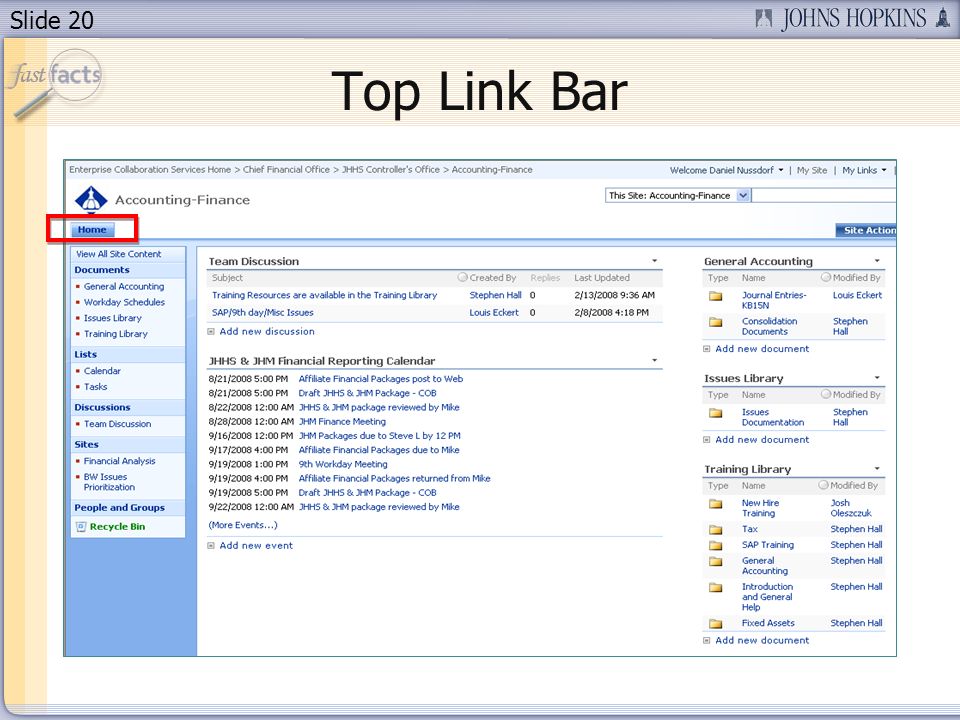Expand the Team Discussion web part menu
This screenshot has width=960, height=720.
click(x=654, y=261)
